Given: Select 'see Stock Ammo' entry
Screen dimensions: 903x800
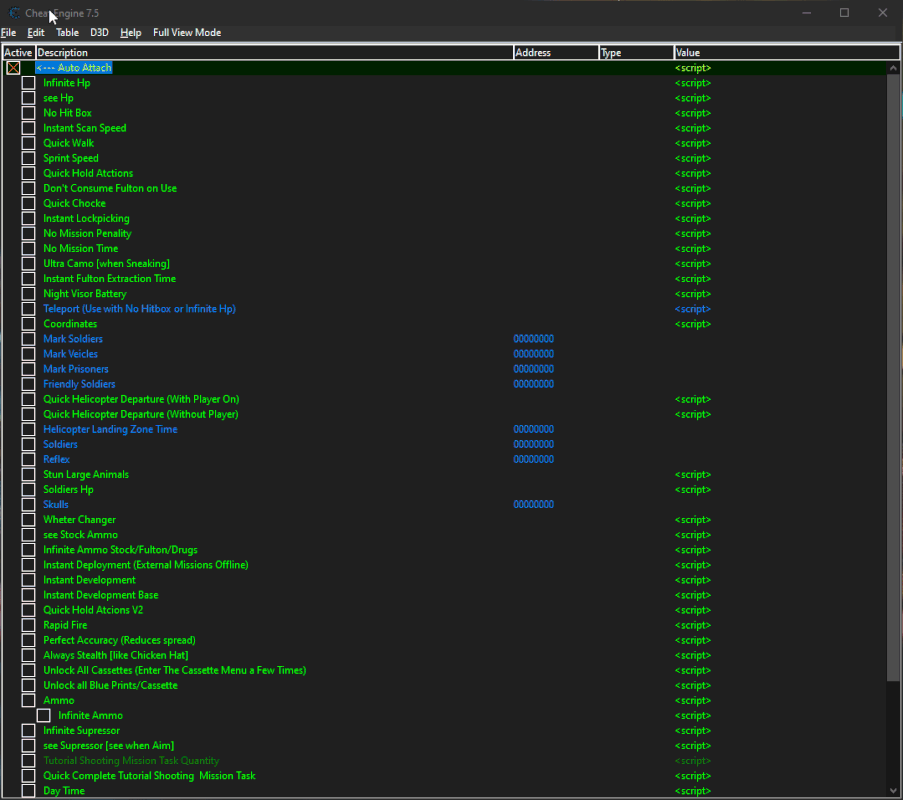Looking at the screenshot, I should pyautogui.click(x=81, y=534).
